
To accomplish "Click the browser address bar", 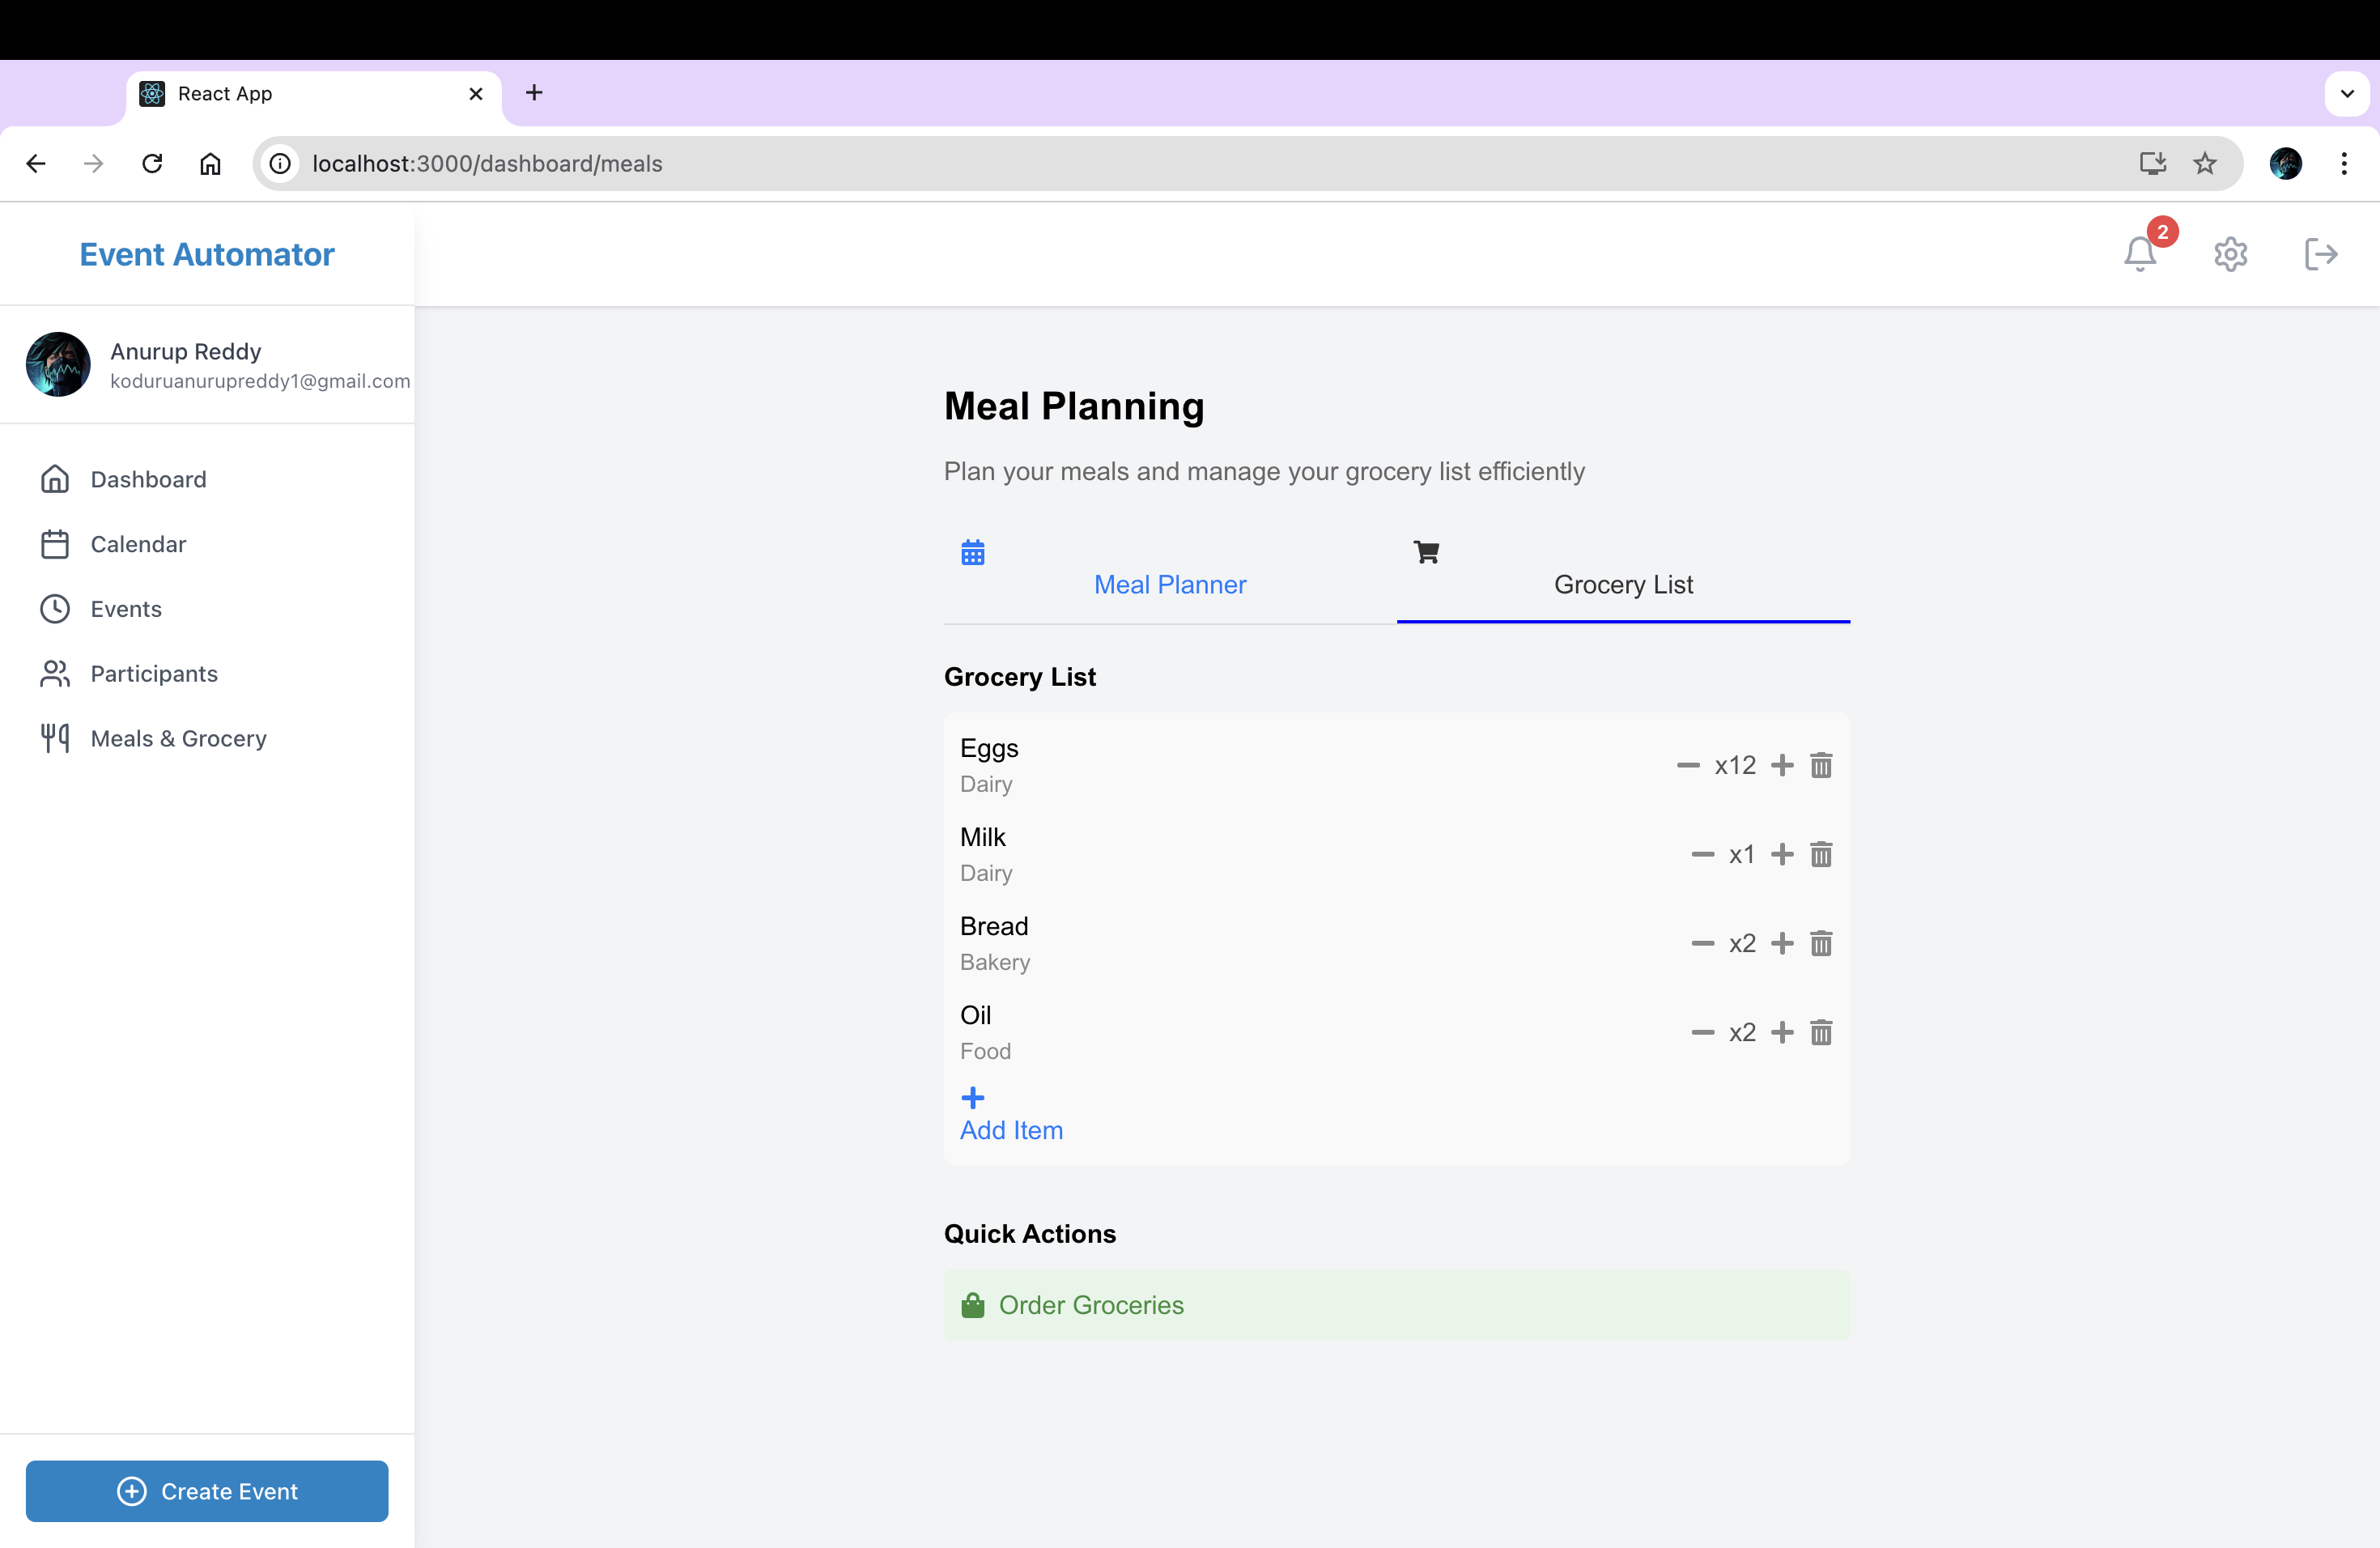I will 1200,163.
